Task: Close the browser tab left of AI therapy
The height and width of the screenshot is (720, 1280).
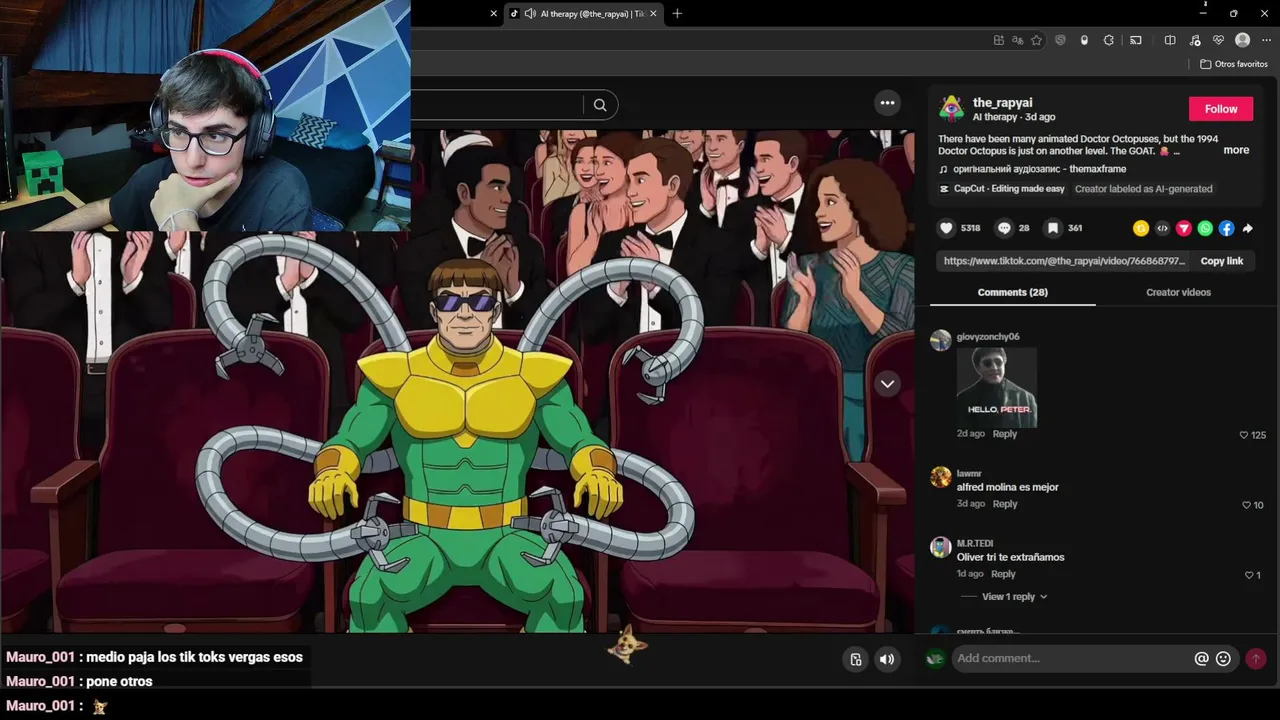Action: [493, 14]
